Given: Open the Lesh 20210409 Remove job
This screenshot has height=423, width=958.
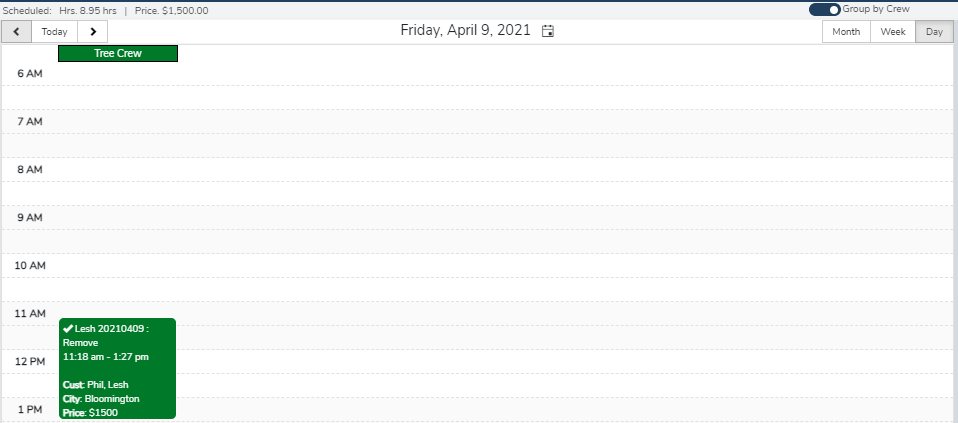Looking at the screenshot, I should coord(117,369).
